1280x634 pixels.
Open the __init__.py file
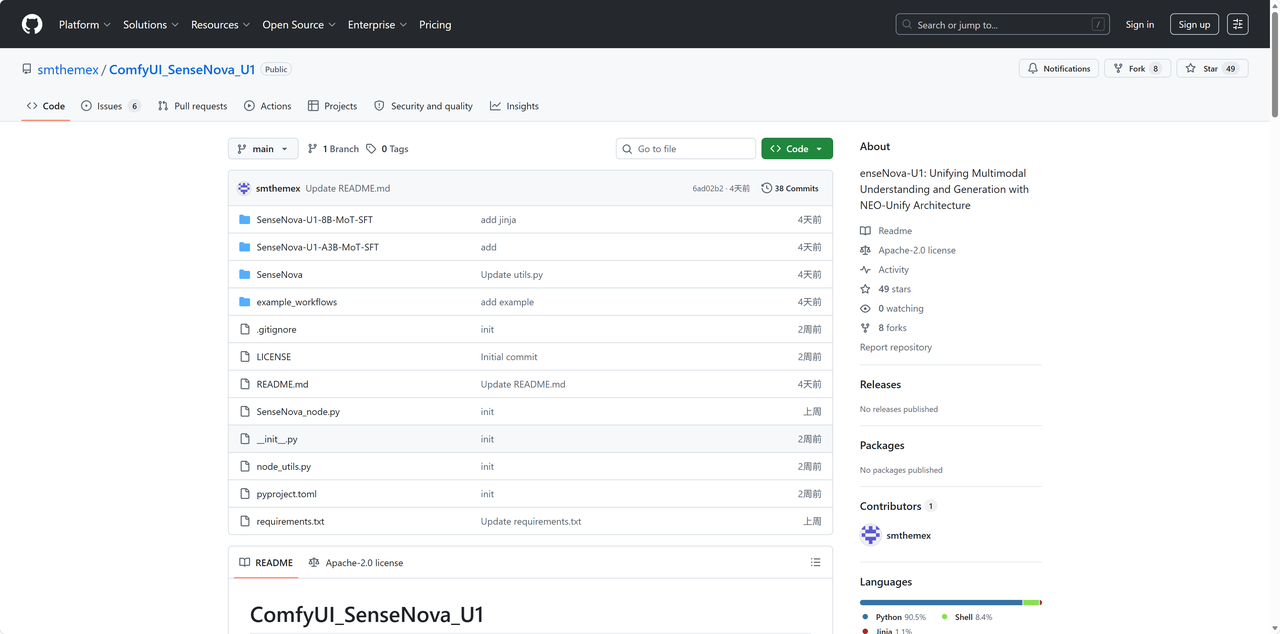[x=277, y=439]
